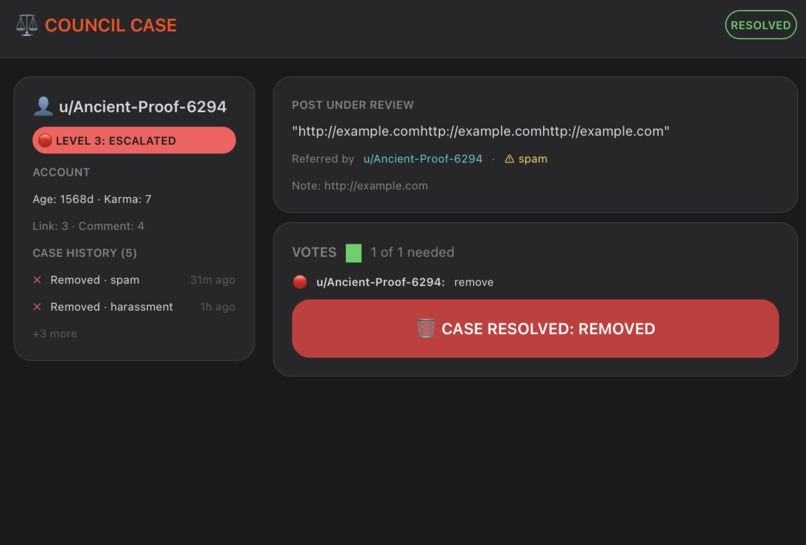
Task: Click the COUNCIL CASE title
Action: tap(111, 25)
